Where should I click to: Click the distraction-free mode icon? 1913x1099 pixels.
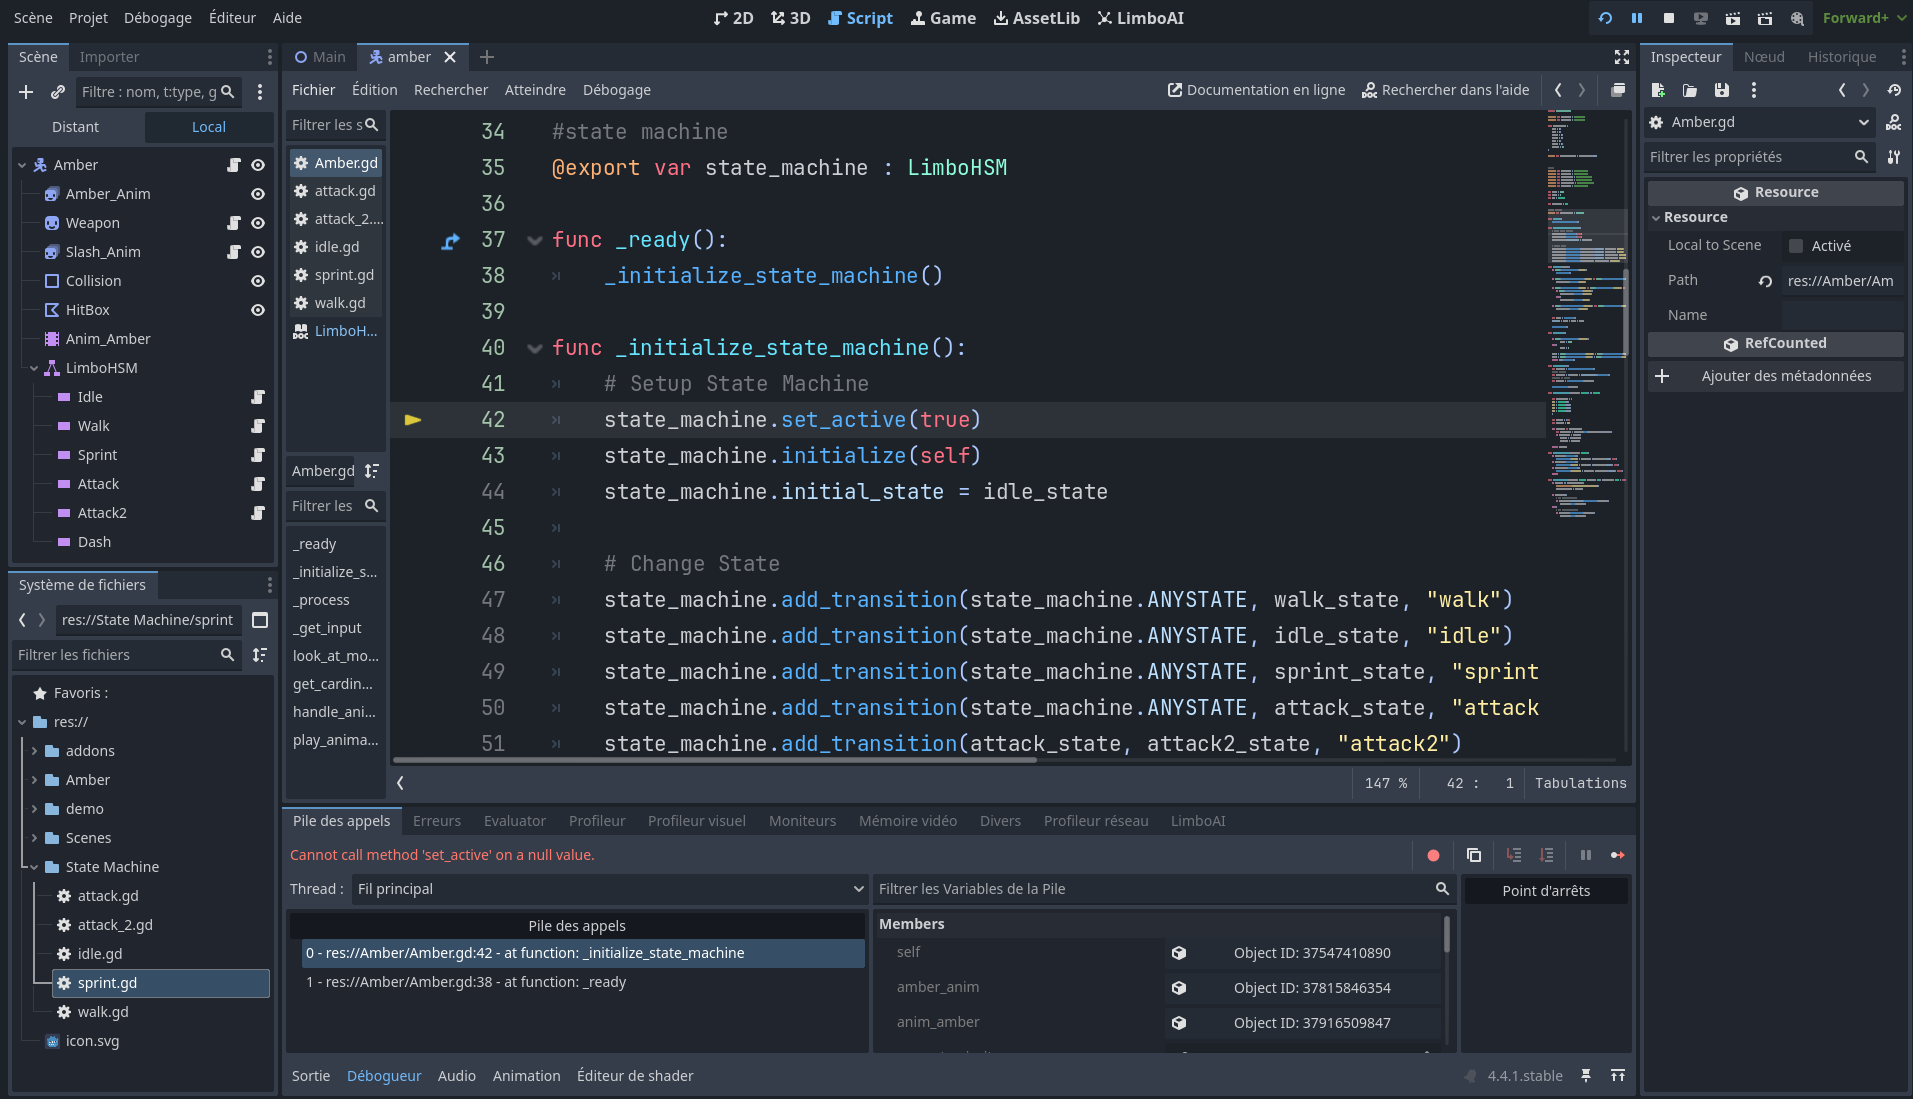tap(1622, 57)
